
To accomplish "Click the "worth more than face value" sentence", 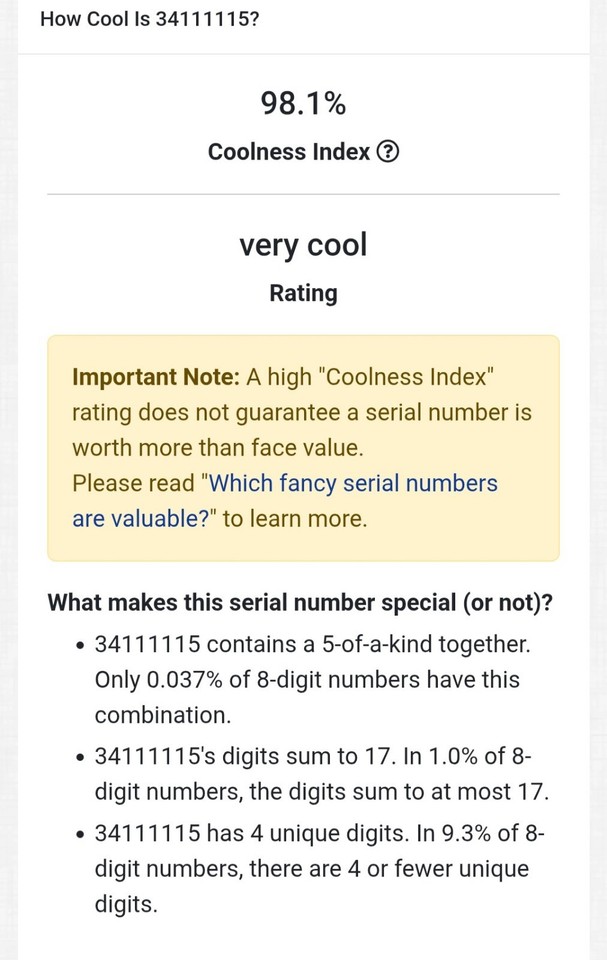I will point(218,448).
